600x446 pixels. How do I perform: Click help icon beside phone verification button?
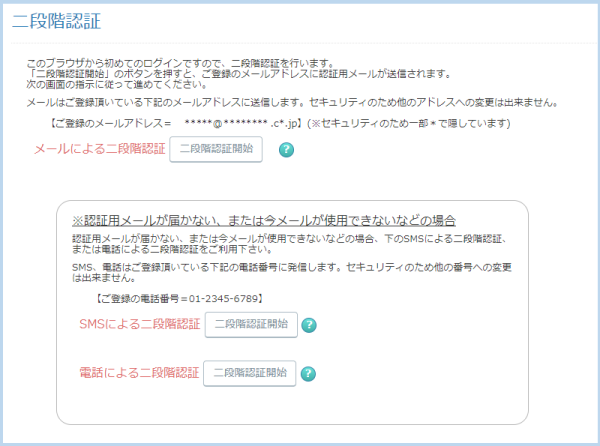[x=308, y=374]
